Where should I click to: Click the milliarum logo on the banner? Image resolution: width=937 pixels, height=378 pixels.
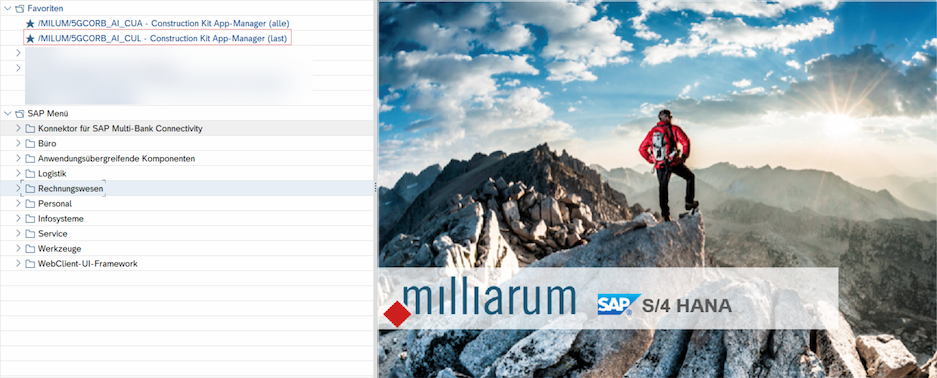[x=480, y=304]
